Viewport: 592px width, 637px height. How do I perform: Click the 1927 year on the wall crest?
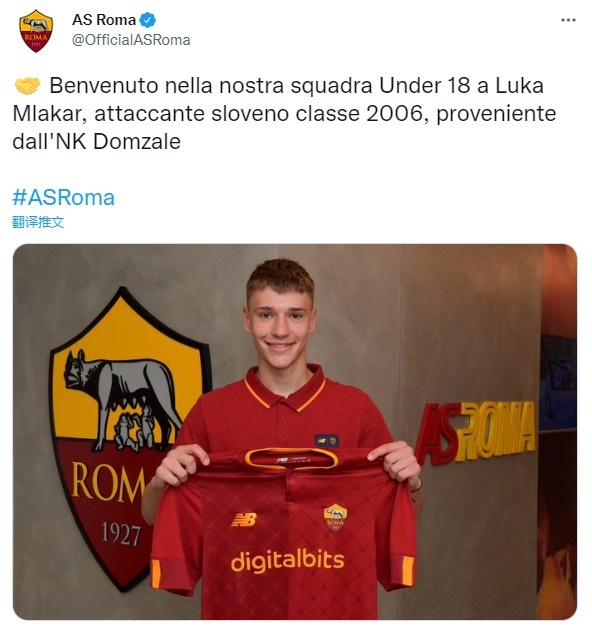point(121,534)
